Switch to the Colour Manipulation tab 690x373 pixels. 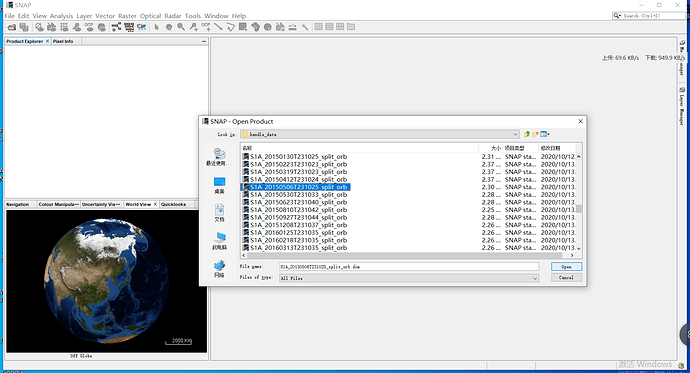pyautogui.click(x=58, y=205)
